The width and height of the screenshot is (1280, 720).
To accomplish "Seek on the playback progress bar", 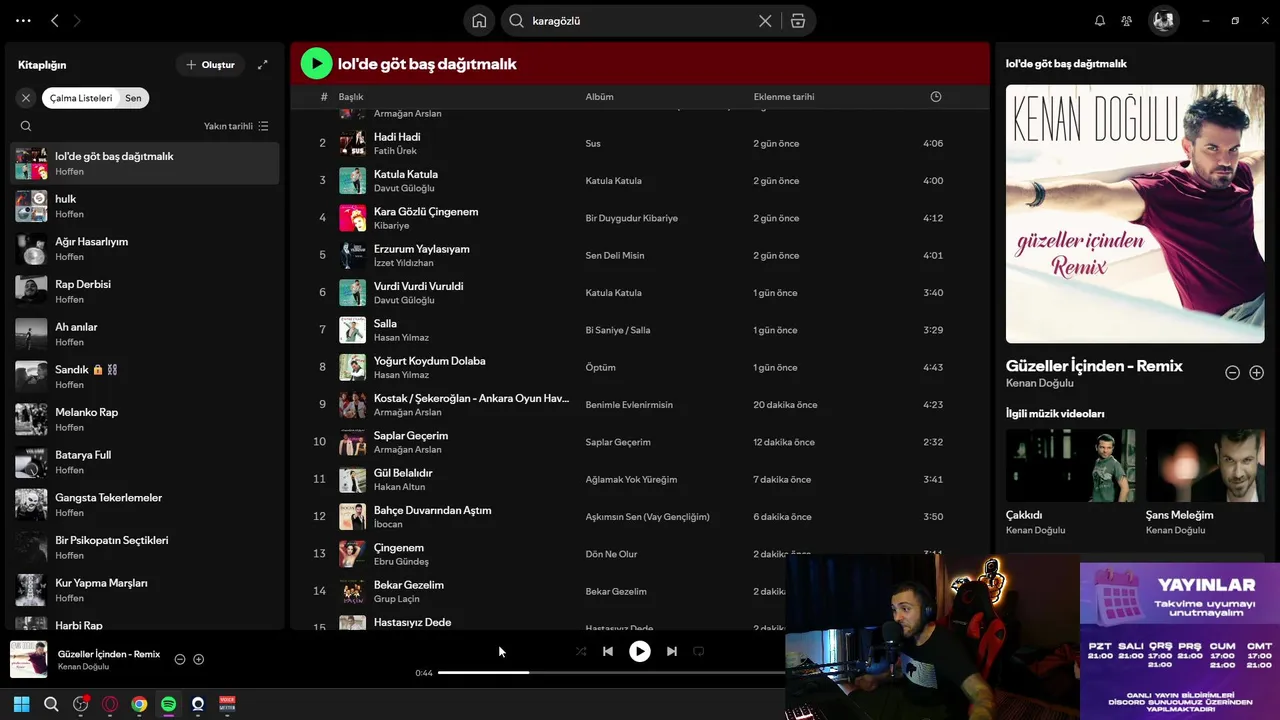I will click(612, 673).
